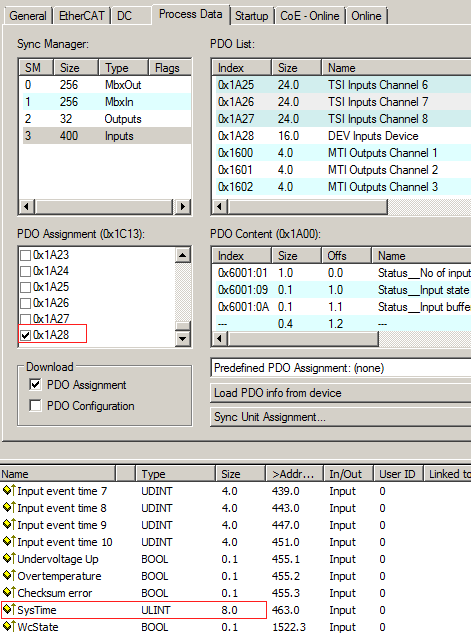Sort variable list by Name column header
Viewport: 471px width, 634px height.
[57, 473]
